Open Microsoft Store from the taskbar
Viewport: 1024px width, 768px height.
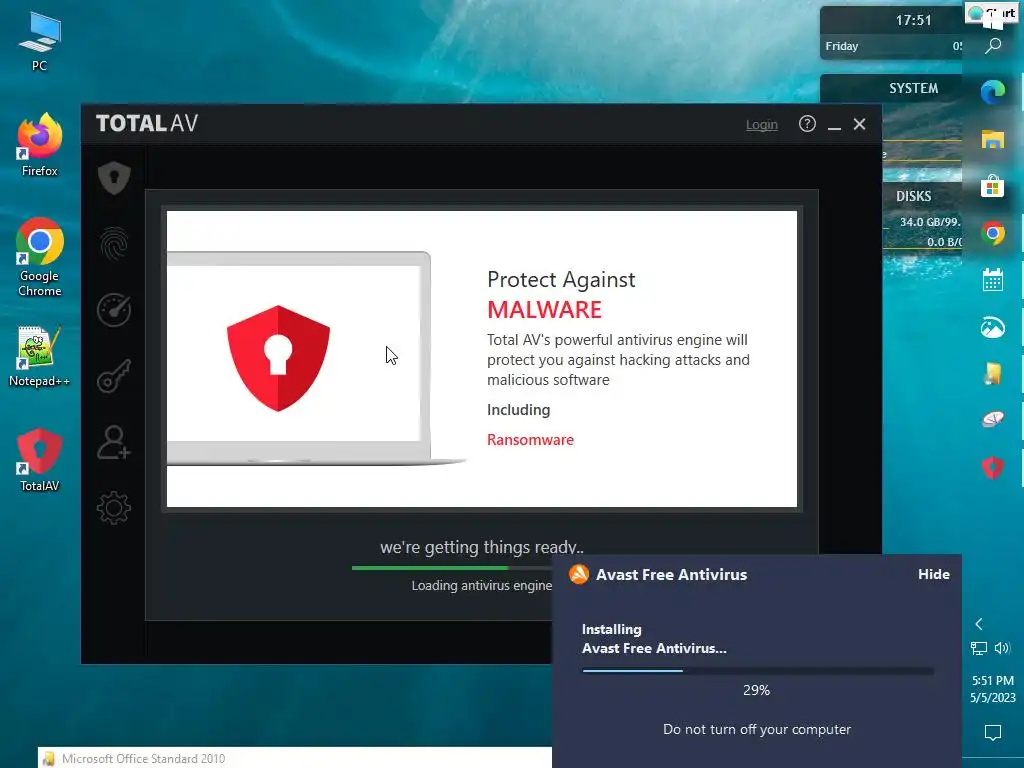coord(993,186)
